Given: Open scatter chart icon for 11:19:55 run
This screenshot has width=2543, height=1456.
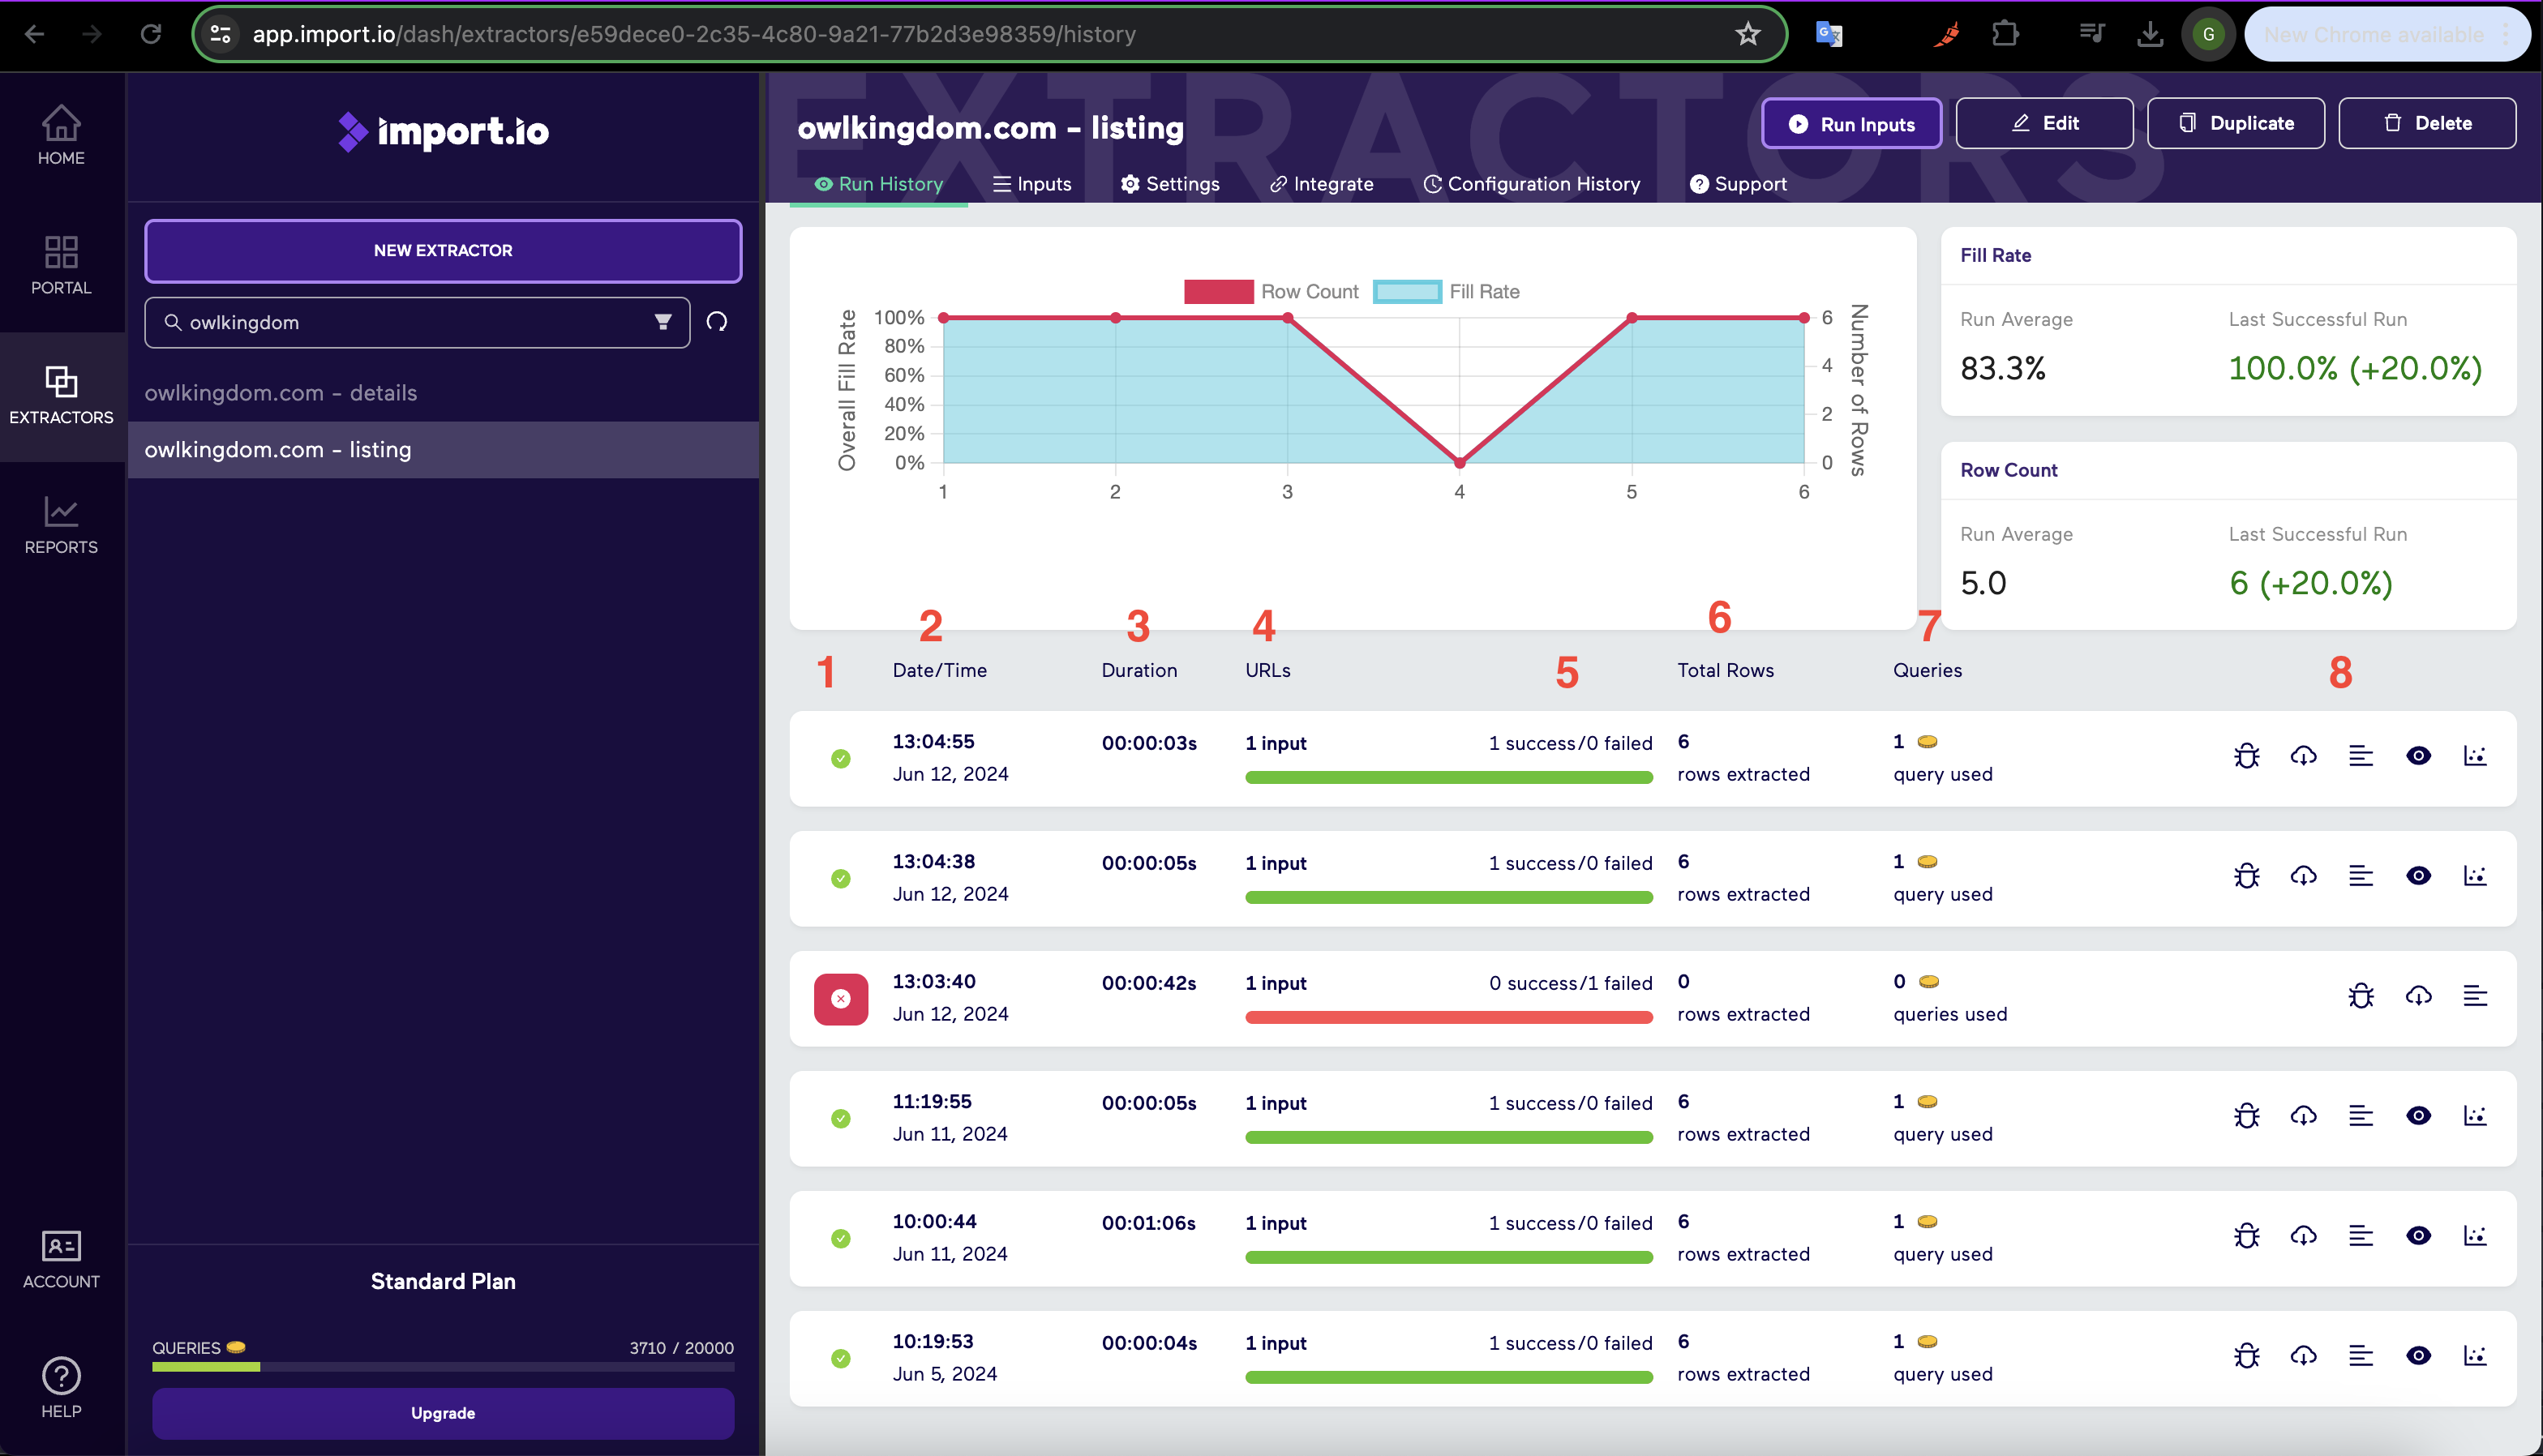Looking at the screenshot, I should tap(2475, 1116).
